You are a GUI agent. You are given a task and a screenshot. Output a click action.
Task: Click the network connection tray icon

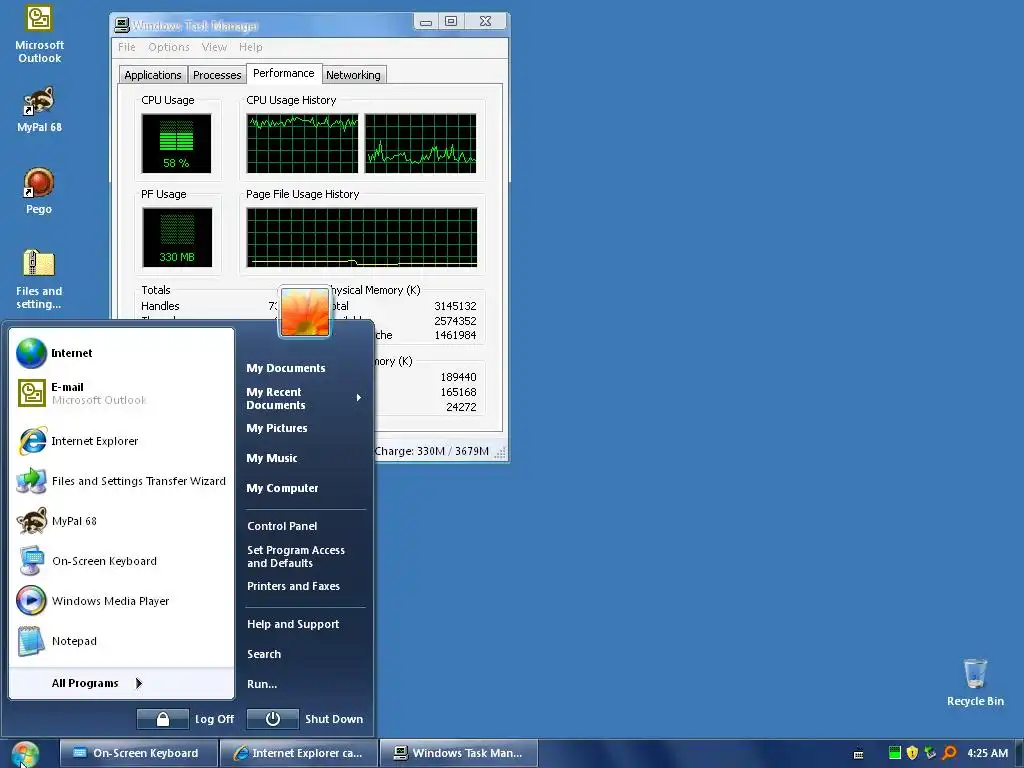(x=931, y=753)
